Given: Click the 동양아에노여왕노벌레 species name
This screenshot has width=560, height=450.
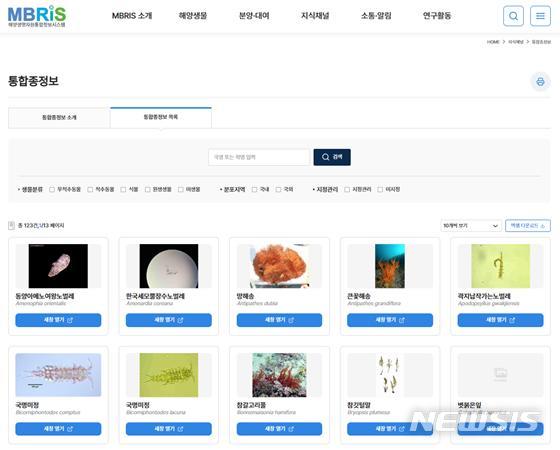Looking at the screenshot, I should click(45, 296).
